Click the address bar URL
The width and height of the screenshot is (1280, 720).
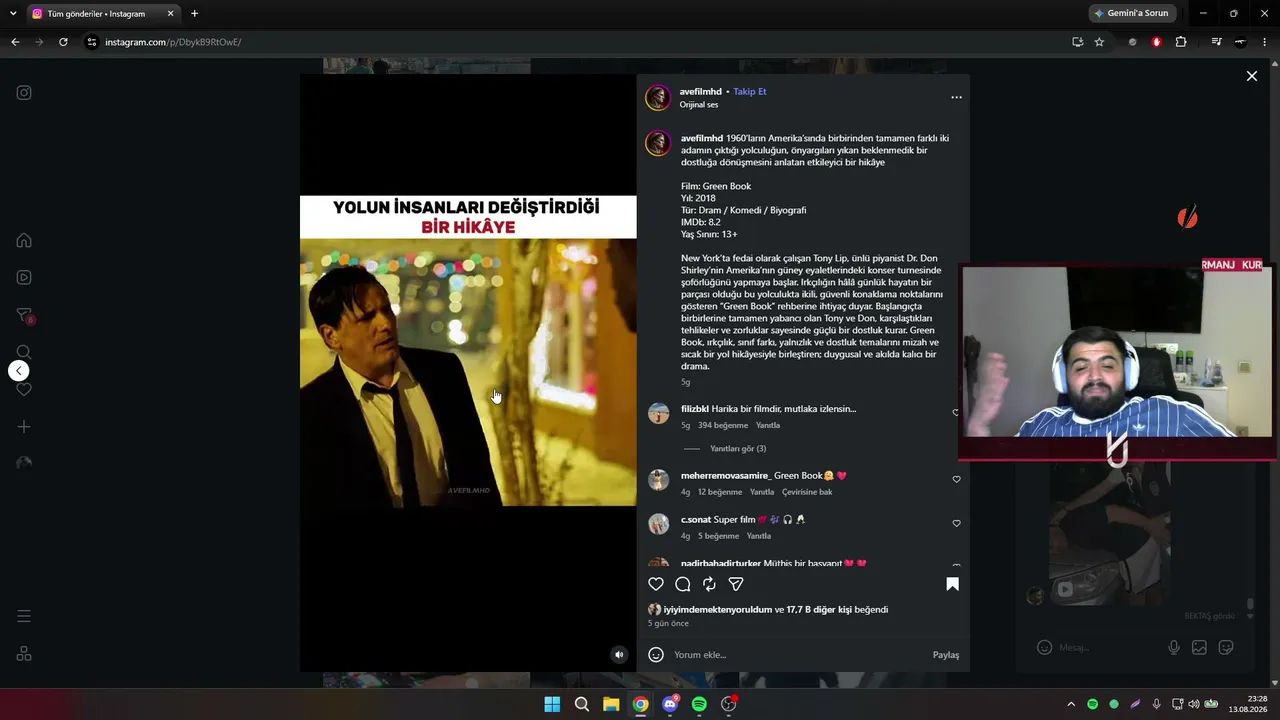(173, 42)
